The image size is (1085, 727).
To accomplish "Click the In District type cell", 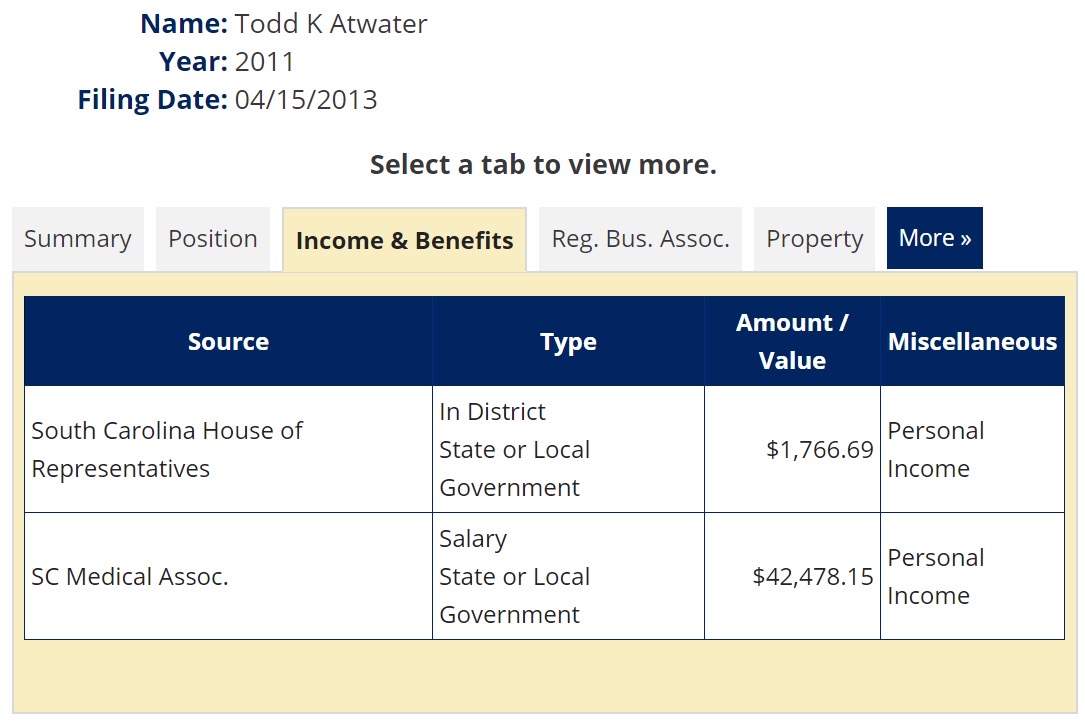I will coord(514,450).
